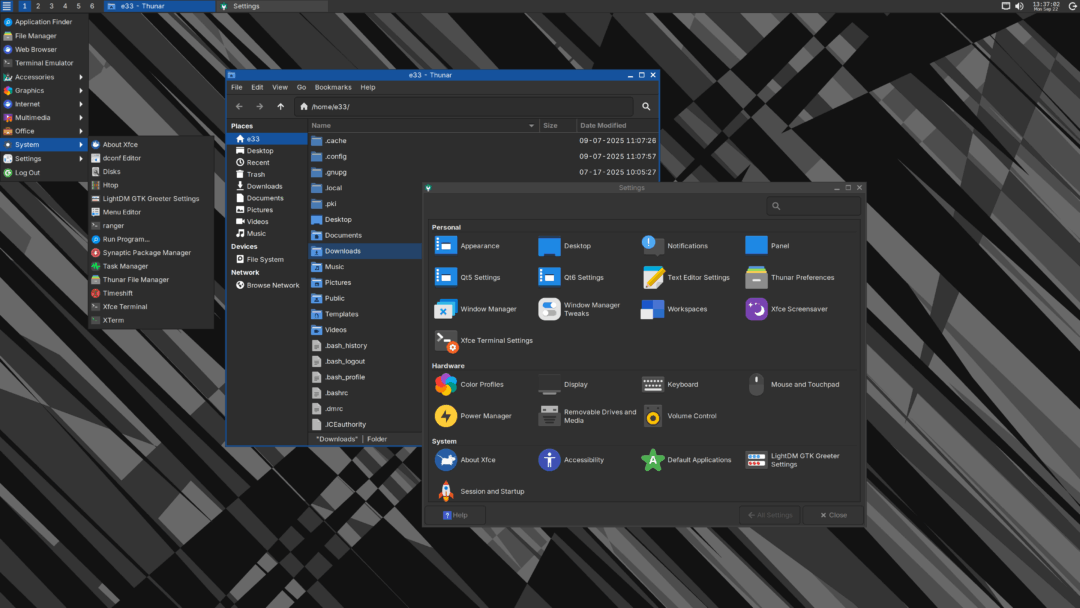This screenshot has width=1080, height=608.
Task: Expand the Multimedia submenu
Action: (34, 117)
